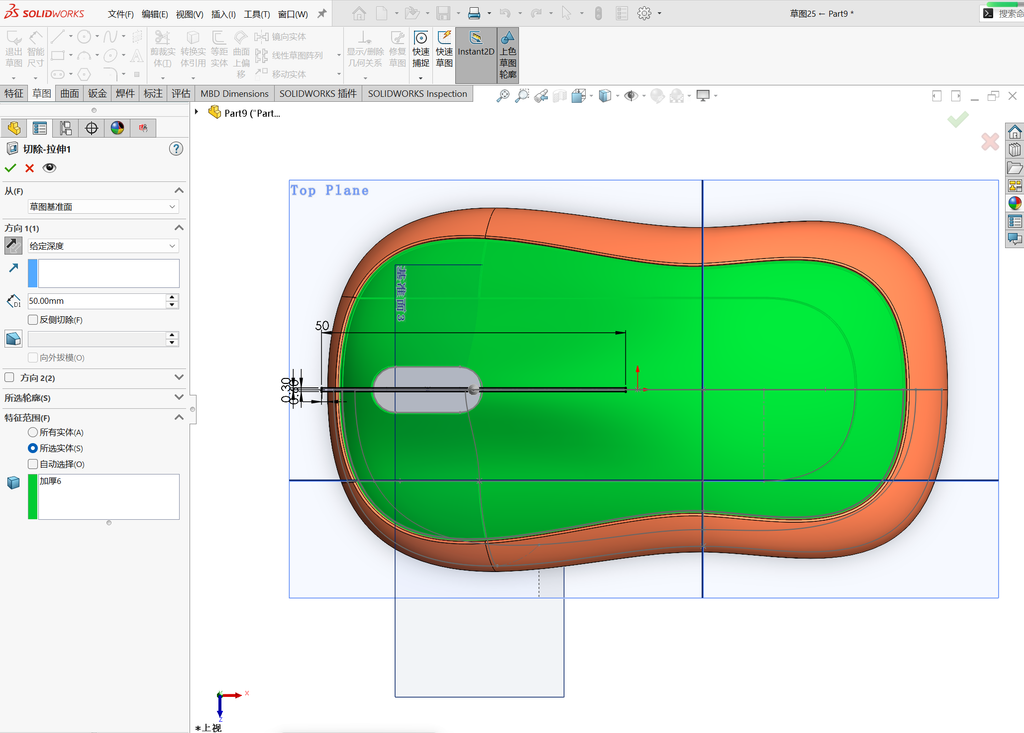
Task: Open appearances color ball in task pane
Action: (1014, 203)
